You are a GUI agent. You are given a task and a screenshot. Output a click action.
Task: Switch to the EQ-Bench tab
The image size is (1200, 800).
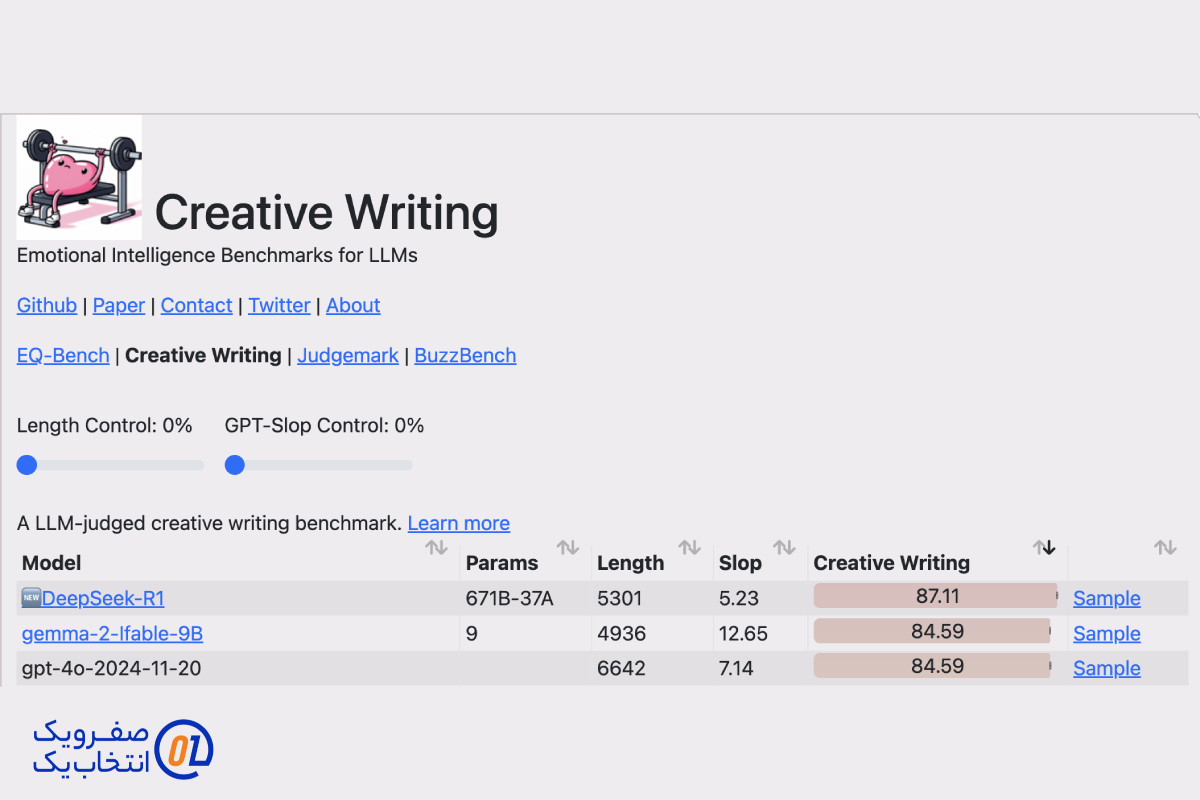pyautogui.click(x=63, y=355)
